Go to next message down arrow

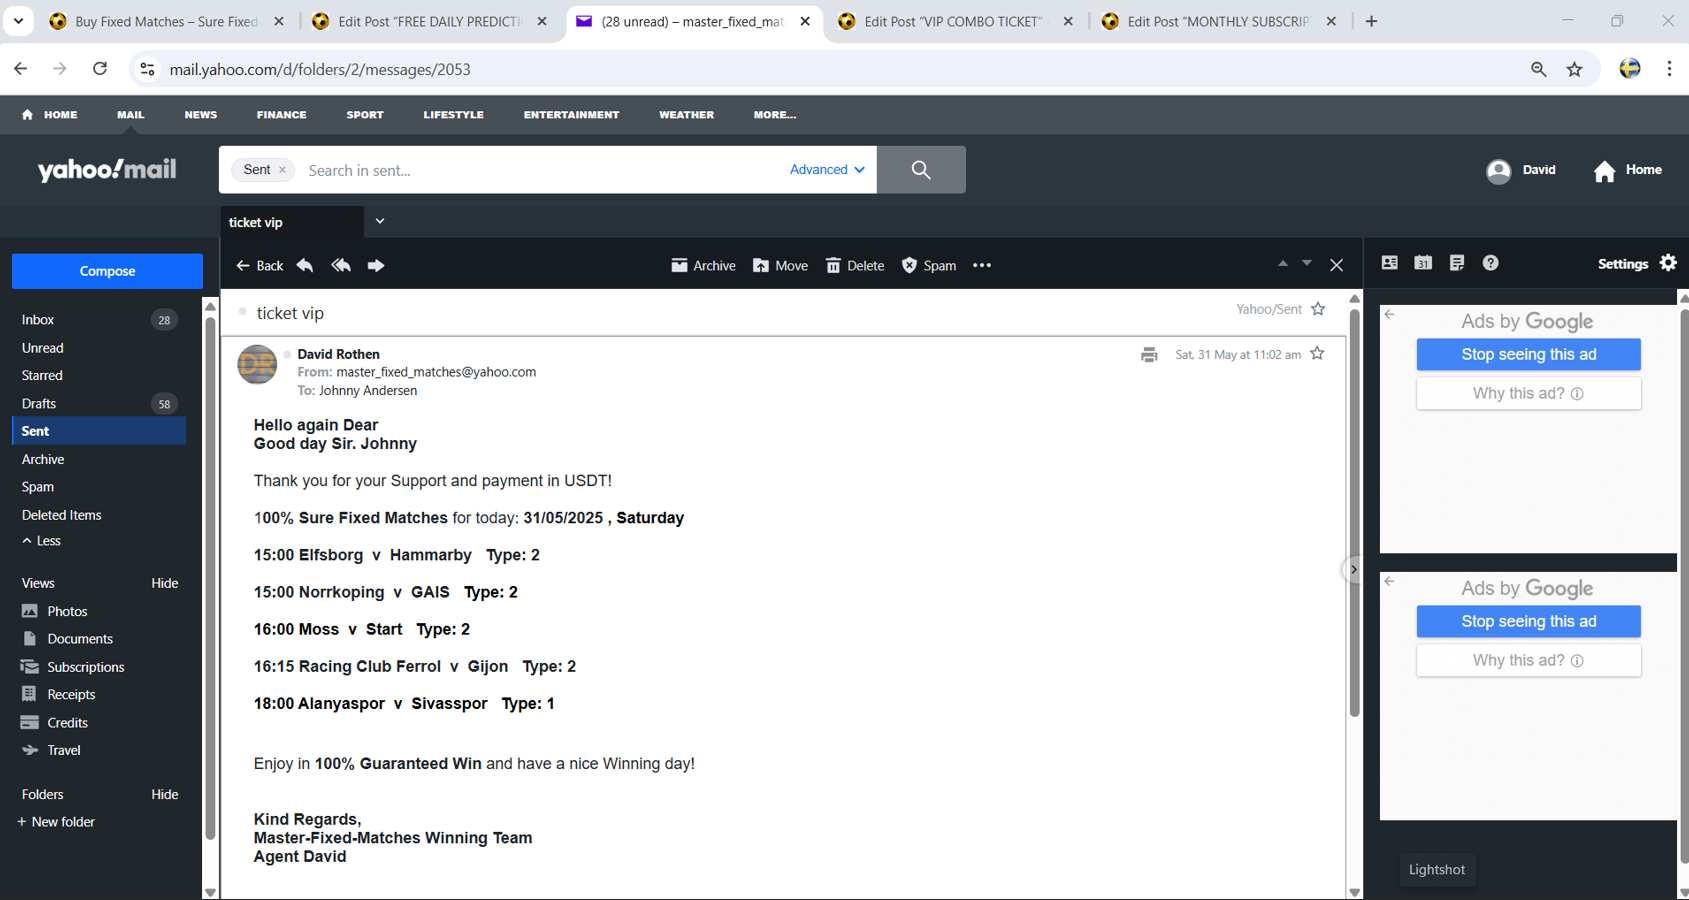(1307, 264)
